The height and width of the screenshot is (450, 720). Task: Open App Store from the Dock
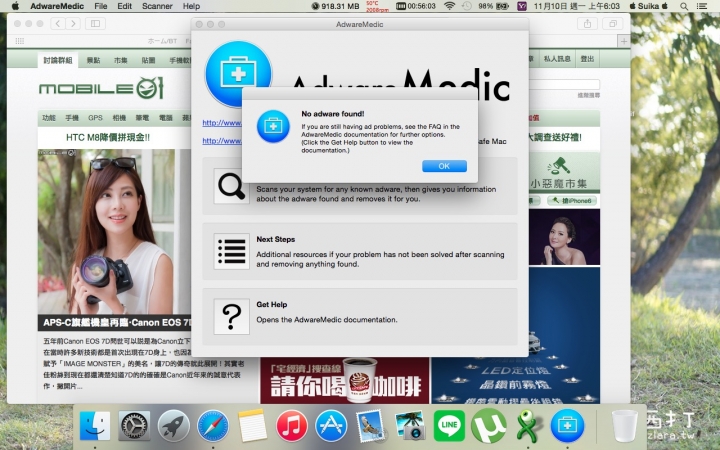tap(331, 426)
